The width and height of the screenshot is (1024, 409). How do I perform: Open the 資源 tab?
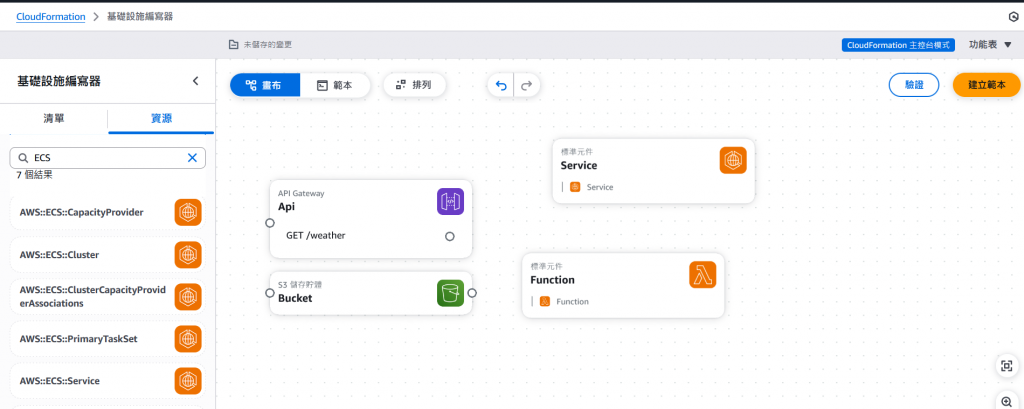tap(161, 118)
